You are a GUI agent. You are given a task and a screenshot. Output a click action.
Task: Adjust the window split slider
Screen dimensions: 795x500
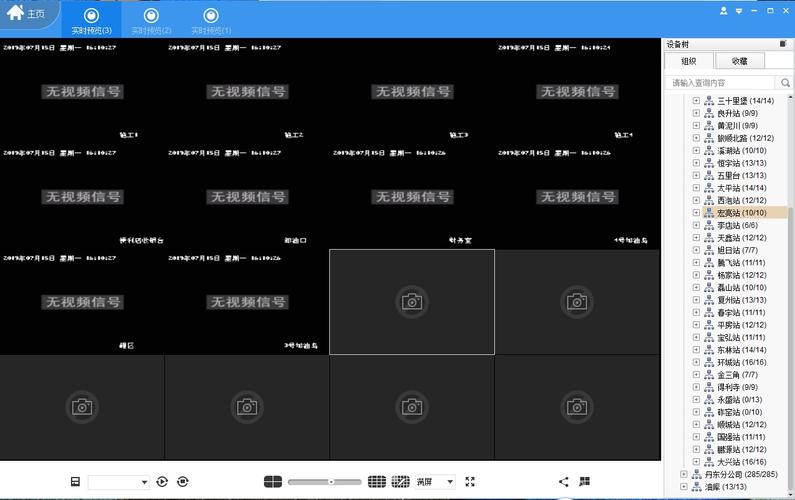[324, 482]
